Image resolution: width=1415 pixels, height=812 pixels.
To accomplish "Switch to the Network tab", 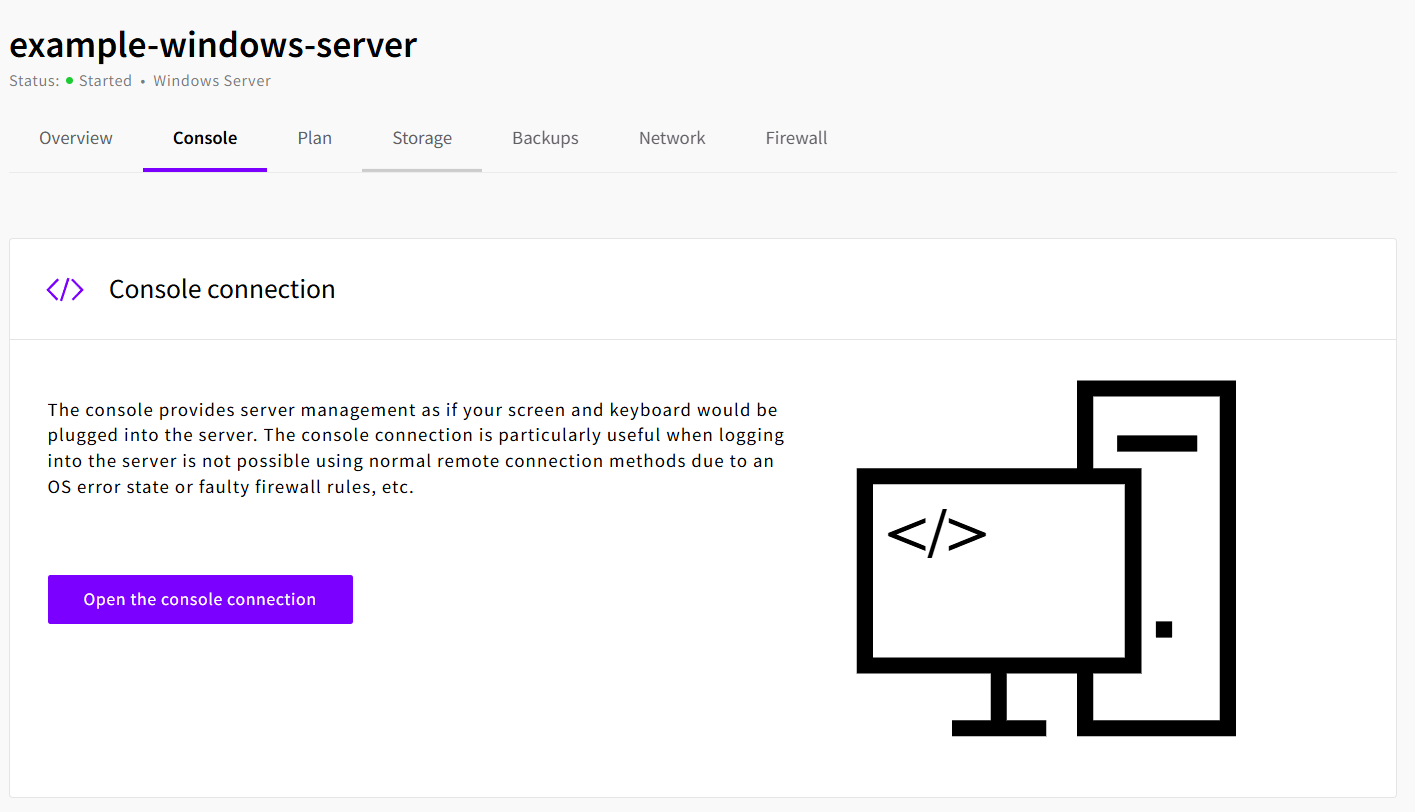I will pyautogui.click(x=672, y=138).
